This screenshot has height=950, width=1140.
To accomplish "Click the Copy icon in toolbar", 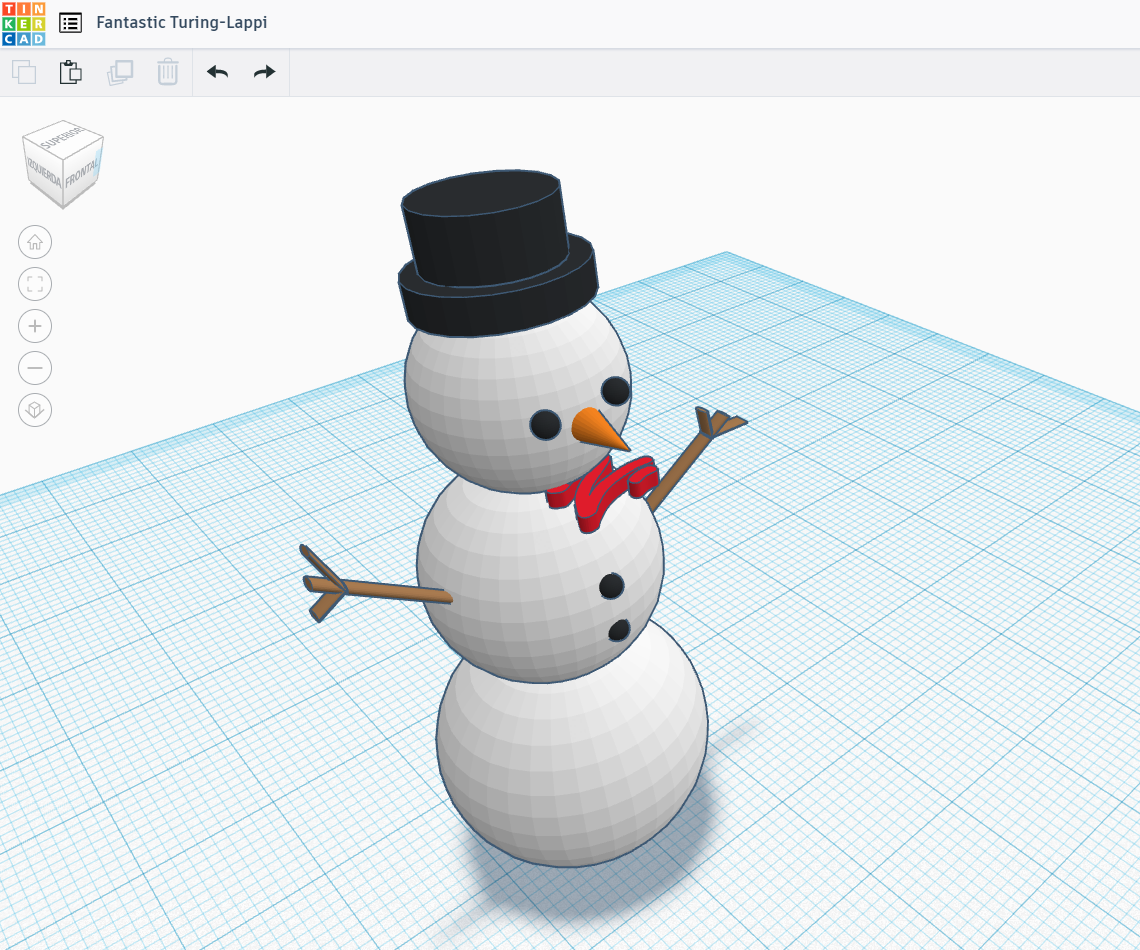I will tap(24, 72).
